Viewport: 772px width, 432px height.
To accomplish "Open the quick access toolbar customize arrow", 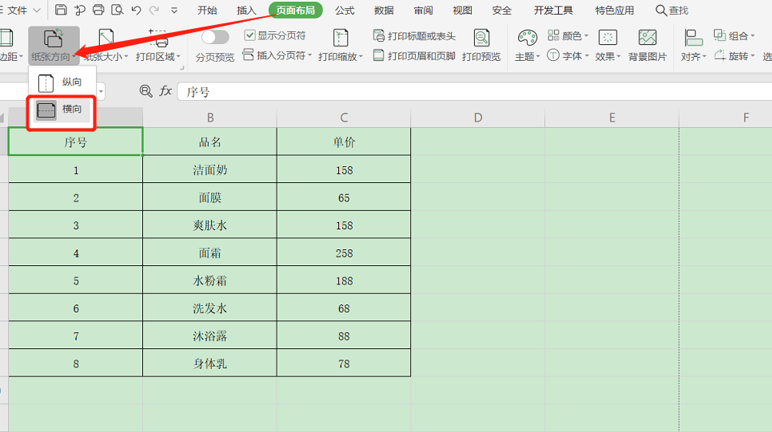I will point(174,10).
